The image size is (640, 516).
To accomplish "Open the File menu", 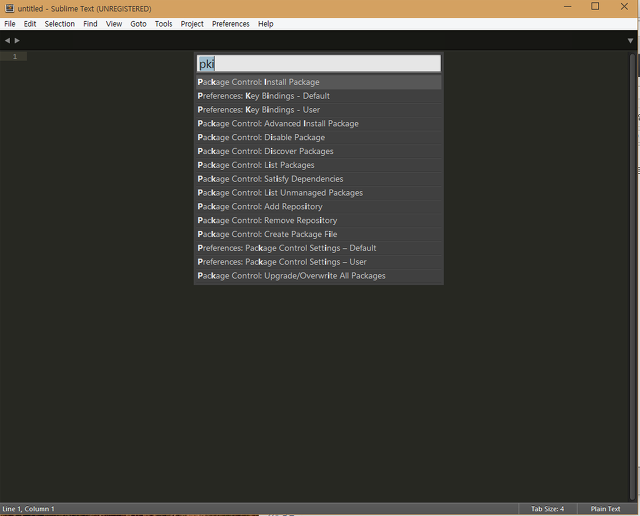I will coord(10,24).
